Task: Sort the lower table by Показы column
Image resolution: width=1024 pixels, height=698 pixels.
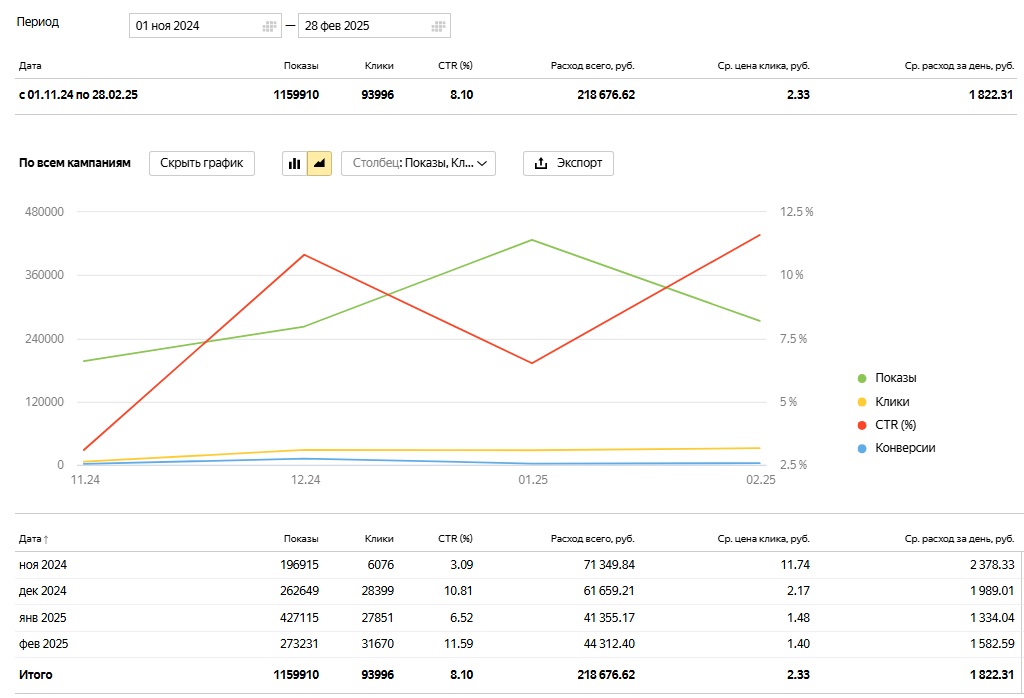Action: 302,539
